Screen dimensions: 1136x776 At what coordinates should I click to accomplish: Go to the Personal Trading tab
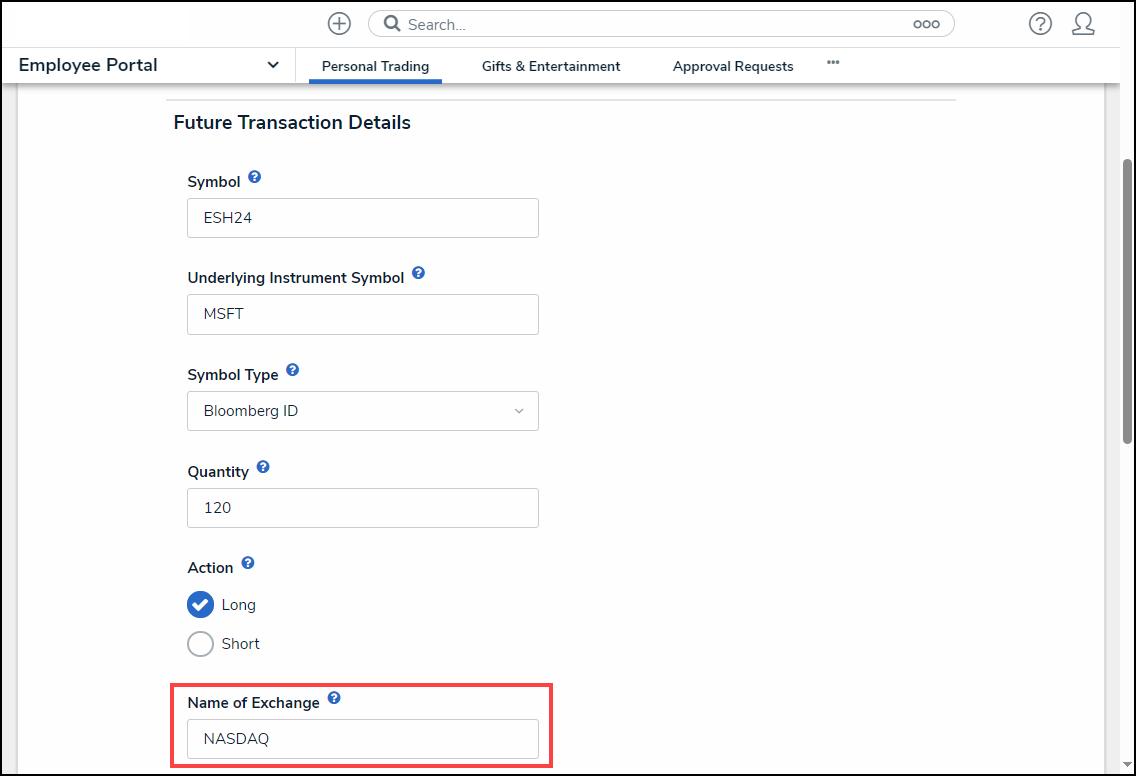pos(375,66)
